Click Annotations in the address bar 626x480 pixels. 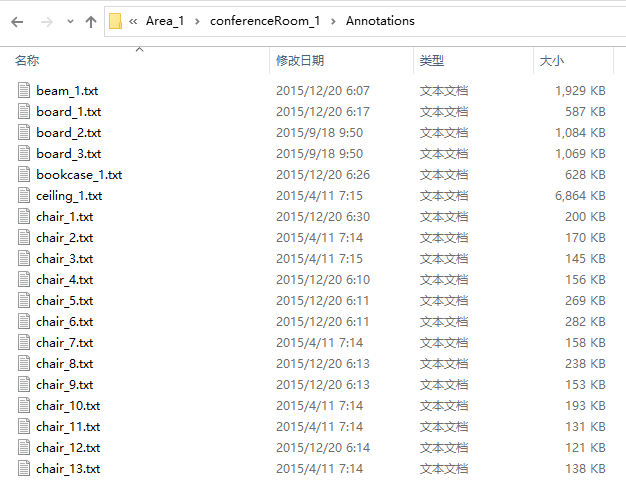tap(380, 21)
